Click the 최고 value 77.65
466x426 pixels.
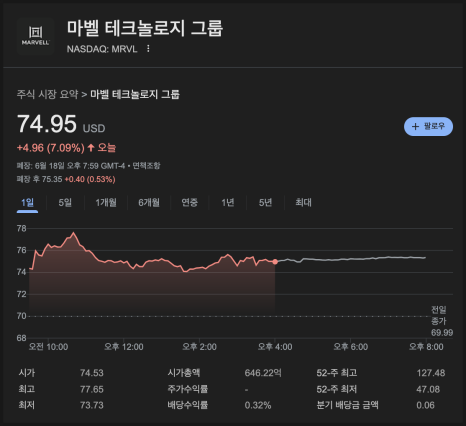(x=92, y=389)
